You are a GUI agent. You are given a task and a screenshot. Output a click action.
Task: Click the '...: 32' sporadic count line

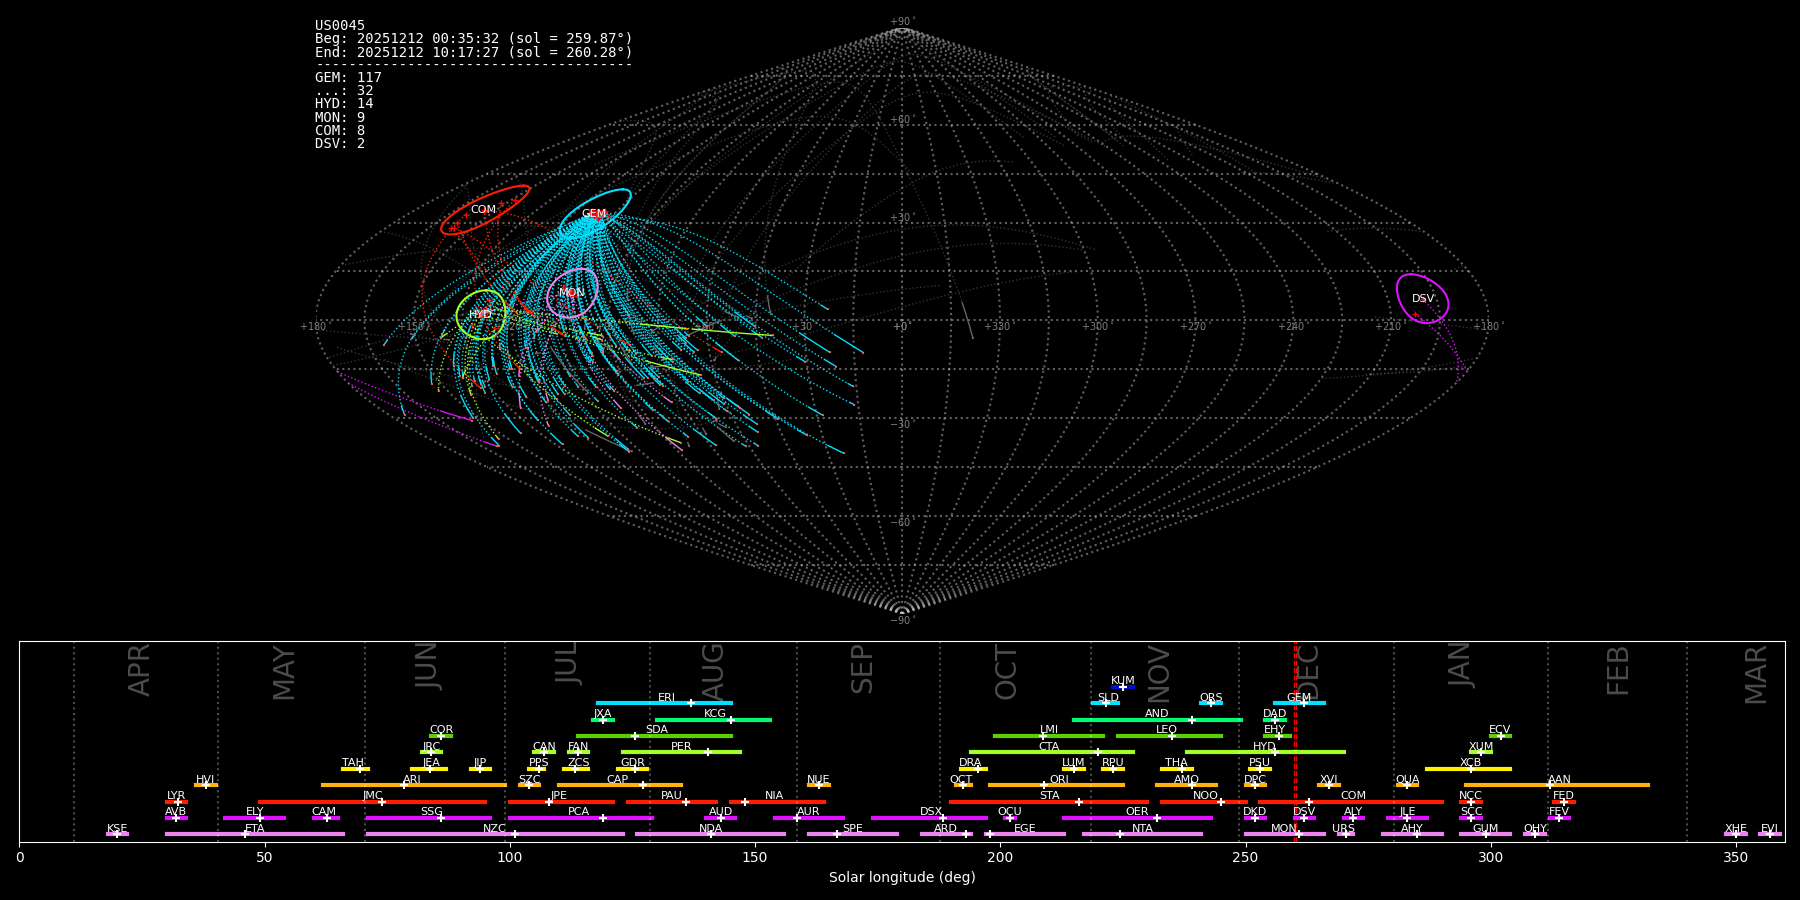344,91
